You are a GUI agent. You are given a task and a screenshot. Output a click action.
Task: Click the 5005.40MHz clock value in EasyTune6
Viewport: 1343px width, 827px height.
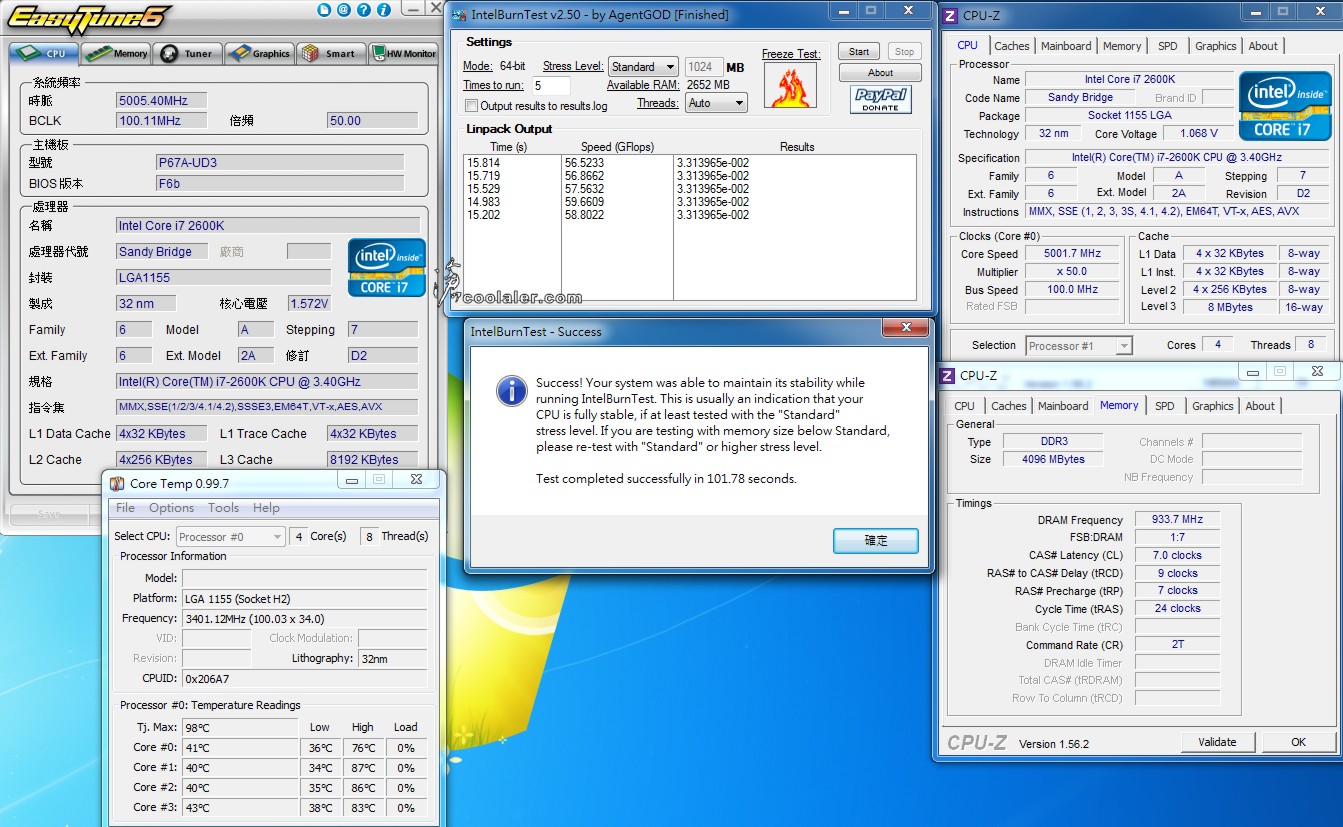pyautogui.click(x=161, y=100)
